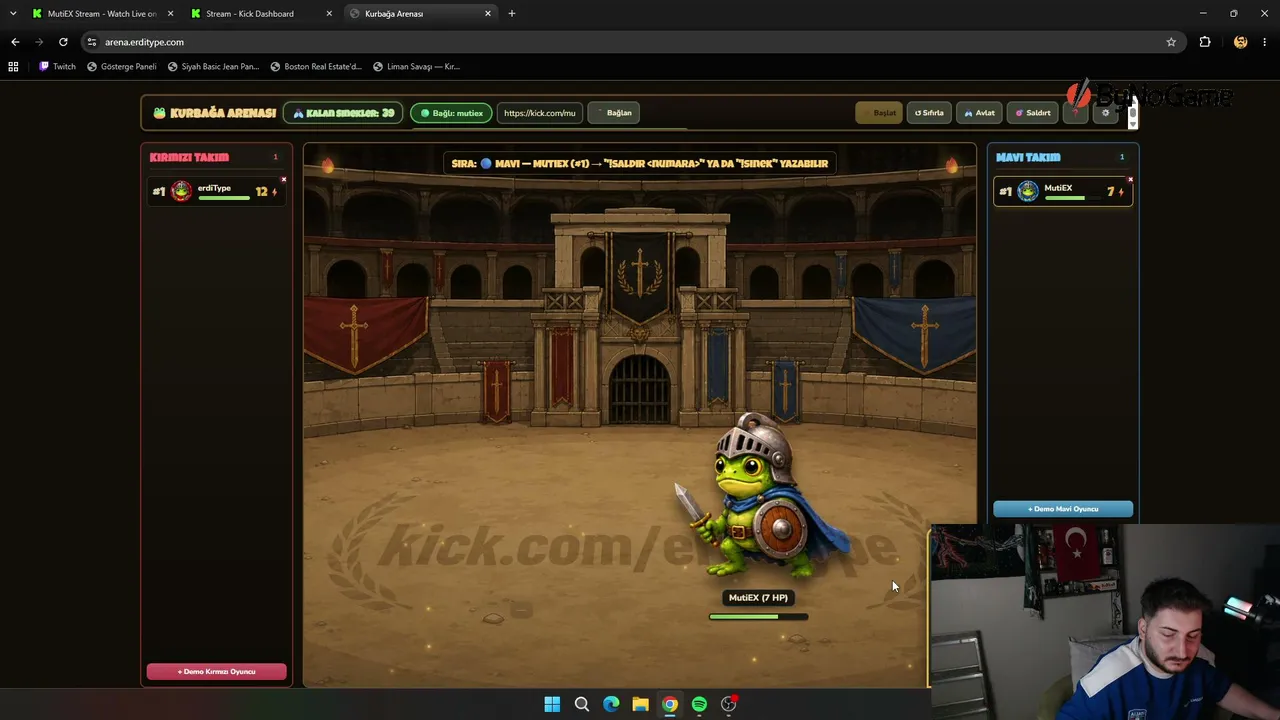Open the Liman Savaşı bookmark
Image resolution: width=1280 pixels, height=720 pixels.
pos(416,67)
